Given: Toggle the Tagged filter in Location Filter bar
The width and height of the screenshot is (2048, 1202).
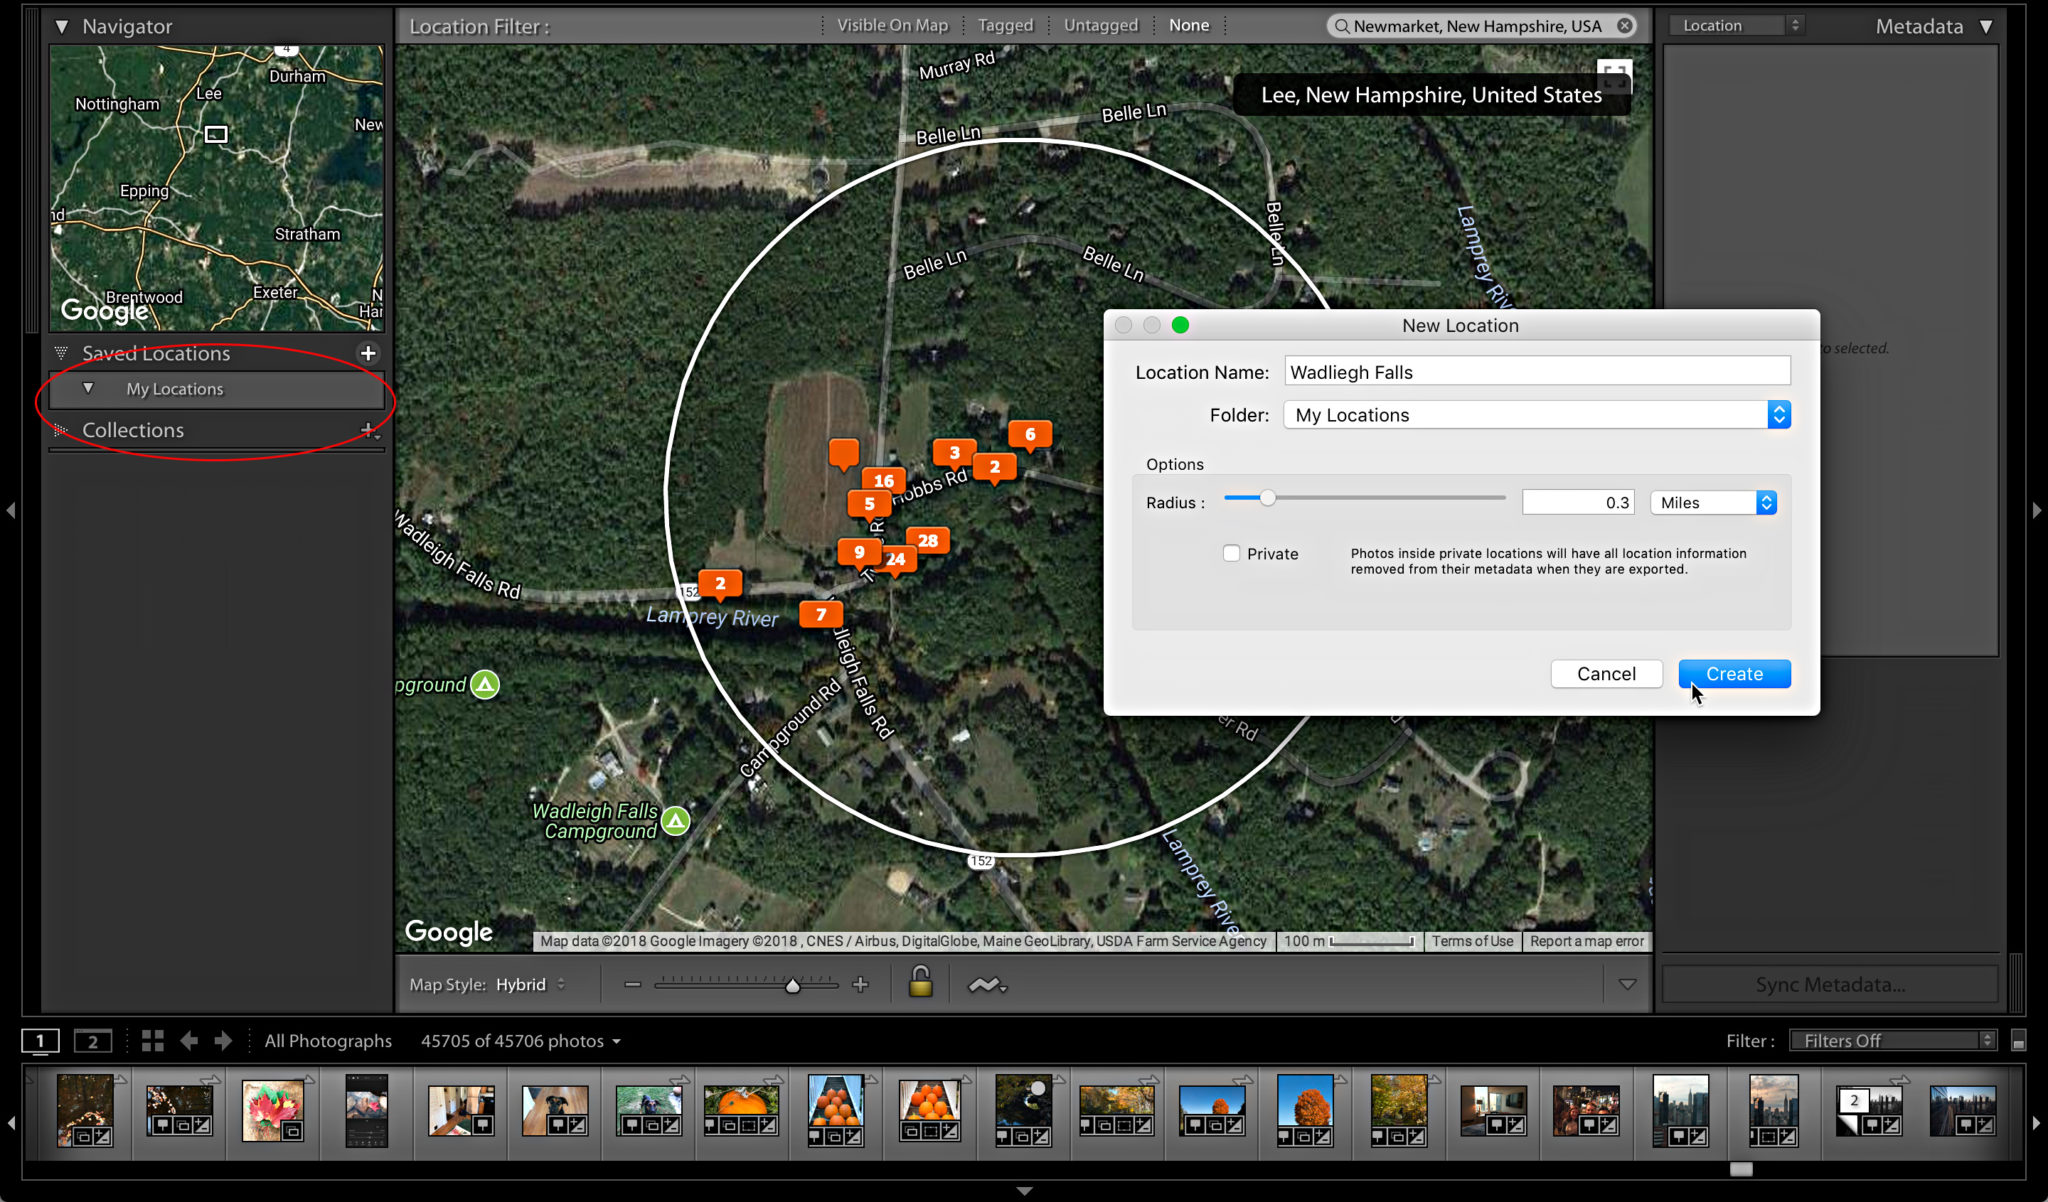Looking at the screenshot, I should (x=1004, y=25).
